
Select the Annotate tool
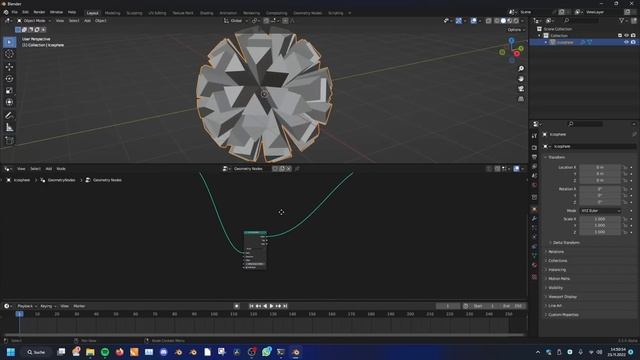click(x=9, y=116)
